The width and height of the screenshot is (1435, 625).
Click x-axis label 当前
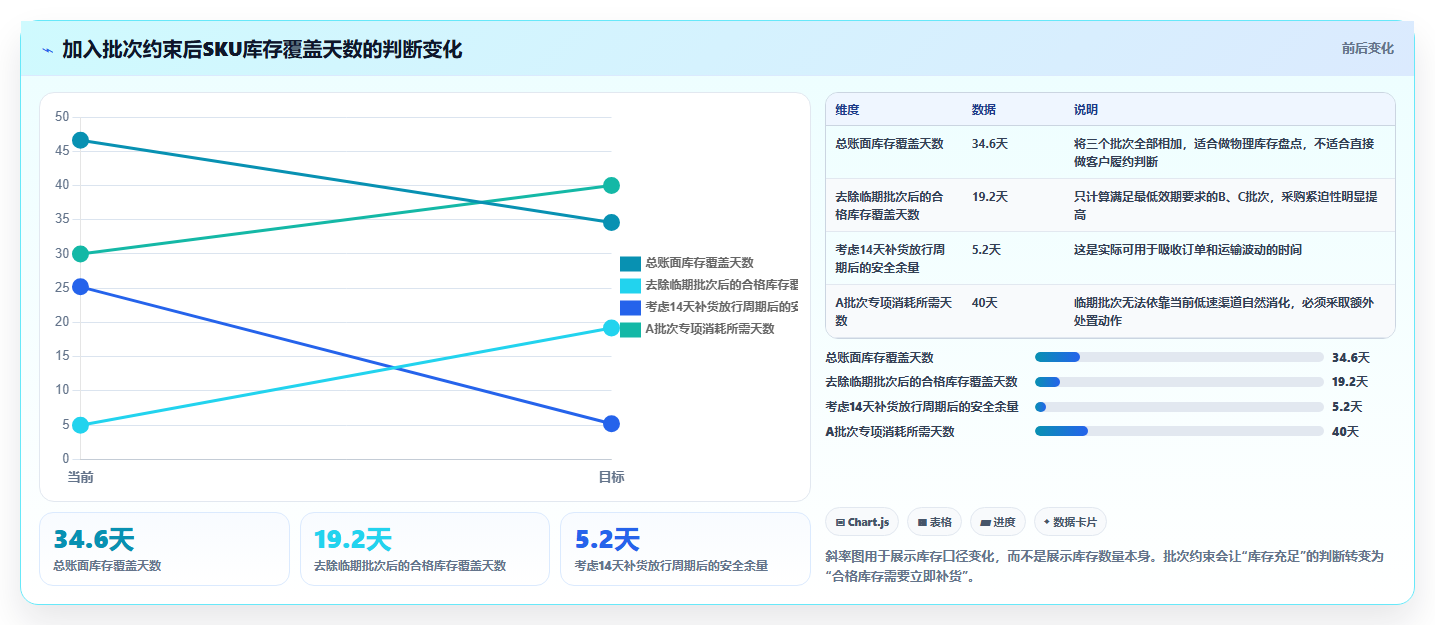tap(81, 477)
